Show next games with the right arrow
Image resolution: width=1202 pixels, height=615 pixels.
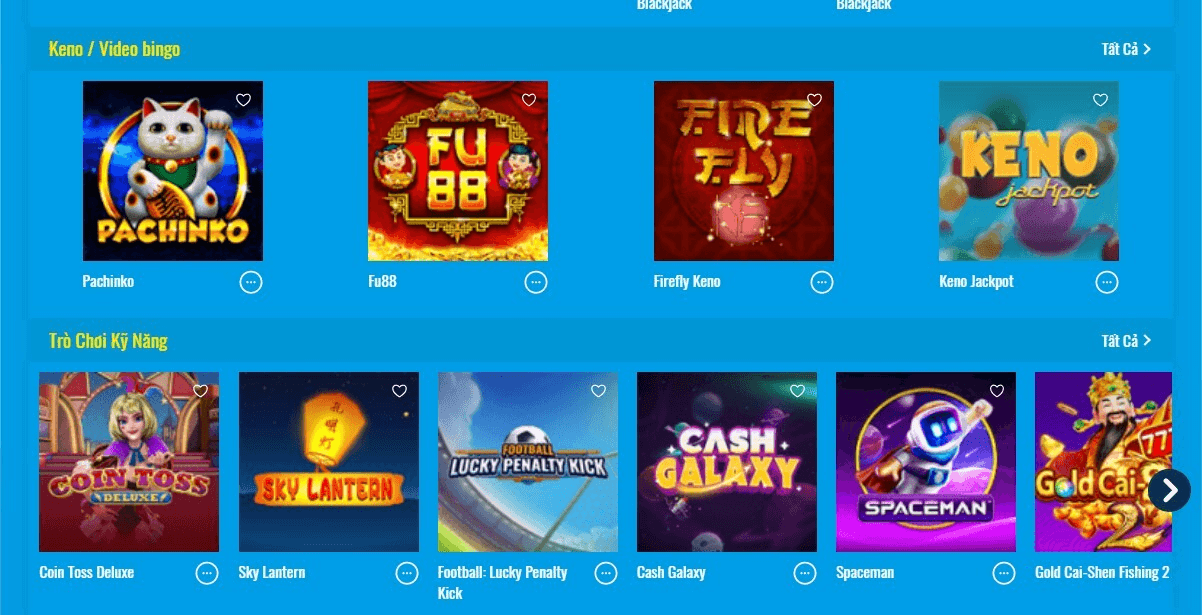tap(1169, 490)
